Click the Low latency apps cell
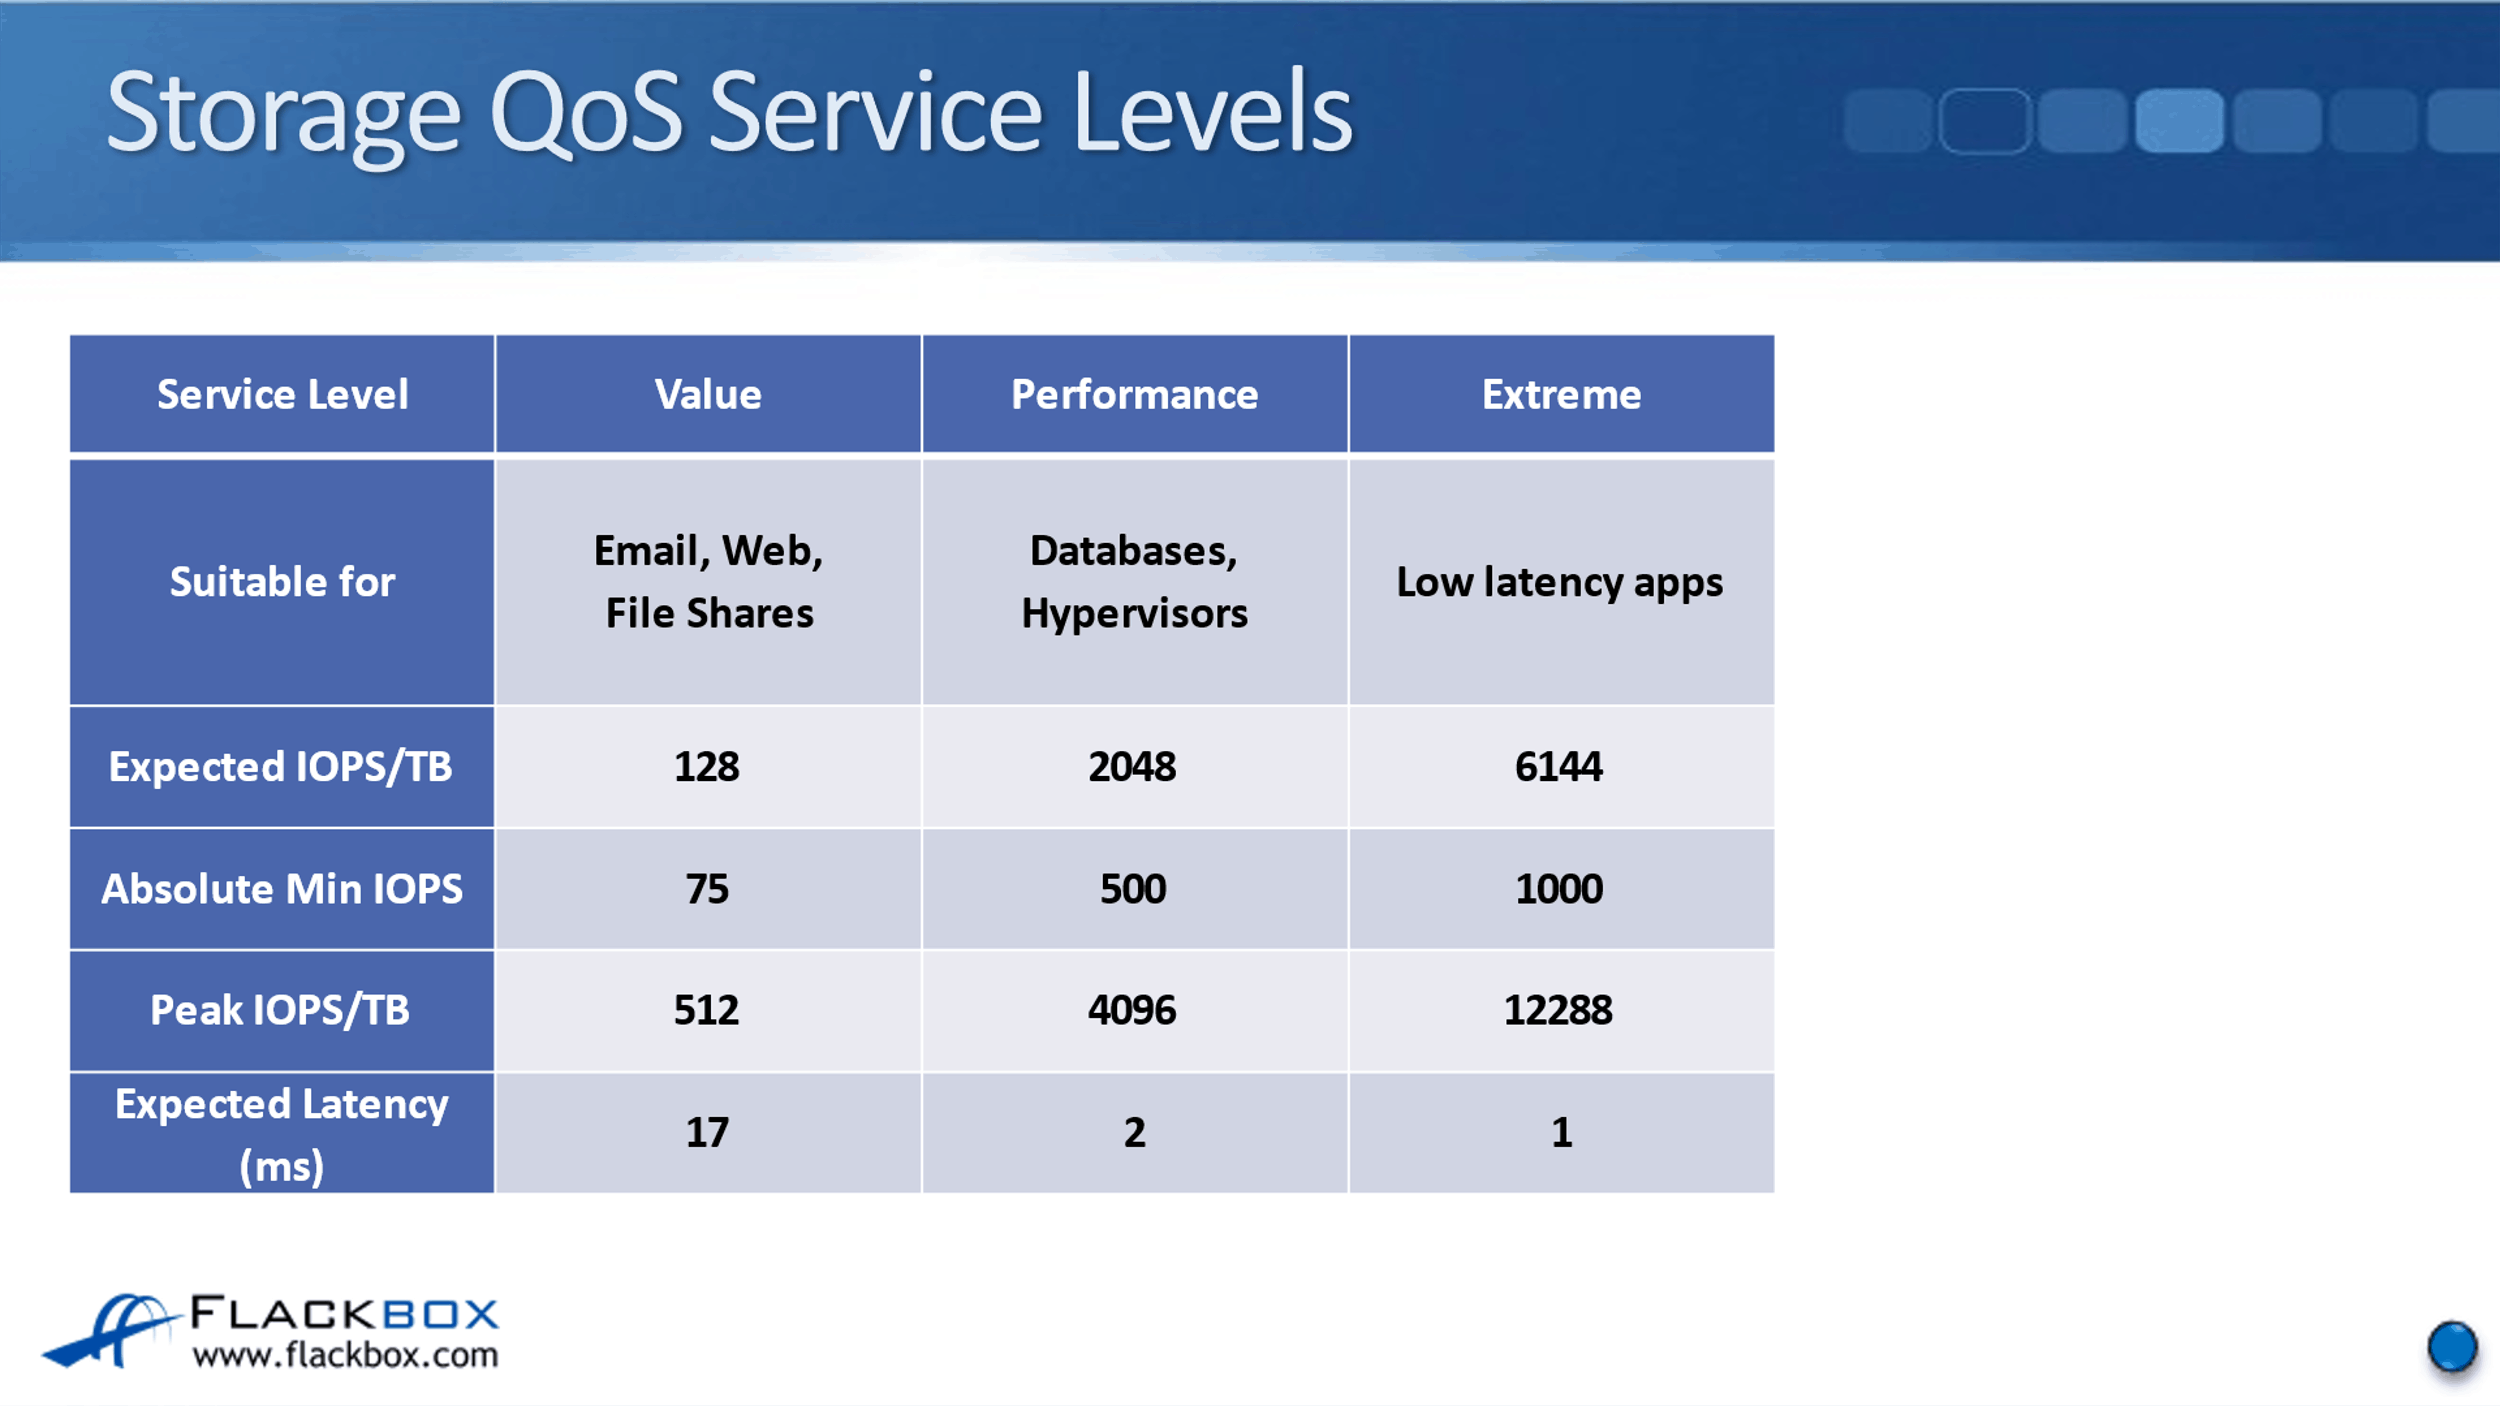The image size is (2500, 1406). pyautogui.click(x=1561, y=582)
